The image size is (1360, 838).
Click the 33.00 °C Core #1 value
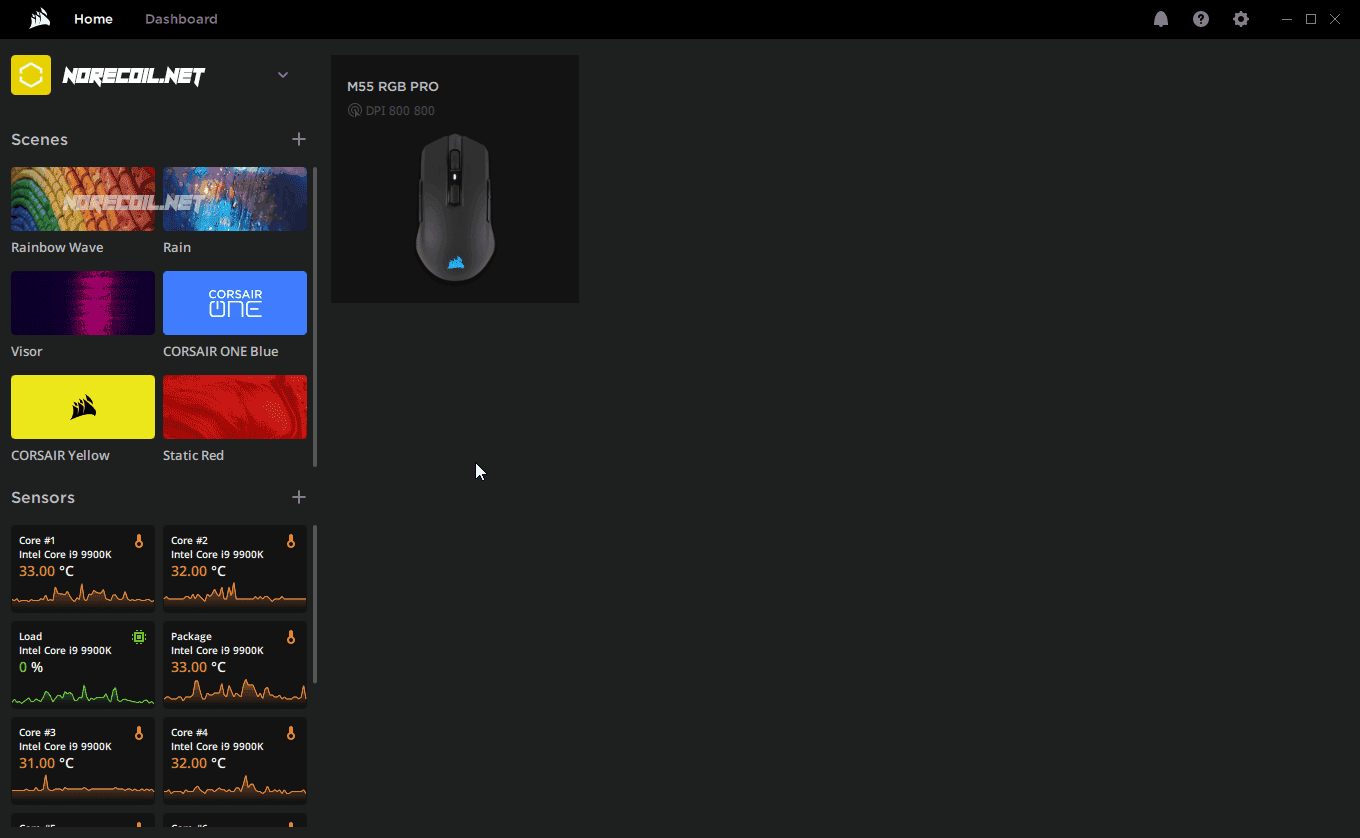46,571
